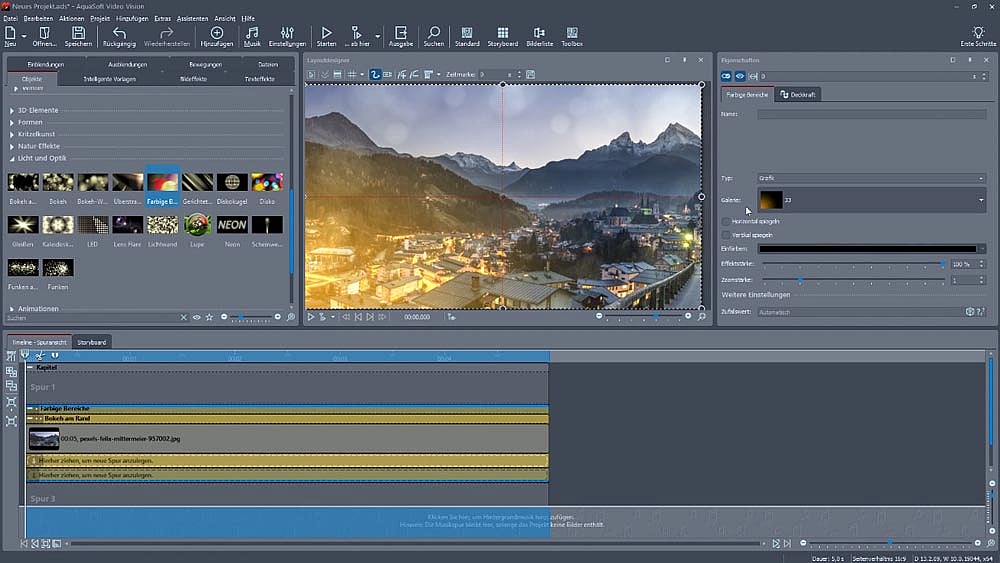Enable the Horizontal spiegeln checkbox
This screenshot has width=1000, height=563.
[x=726, y=221]
